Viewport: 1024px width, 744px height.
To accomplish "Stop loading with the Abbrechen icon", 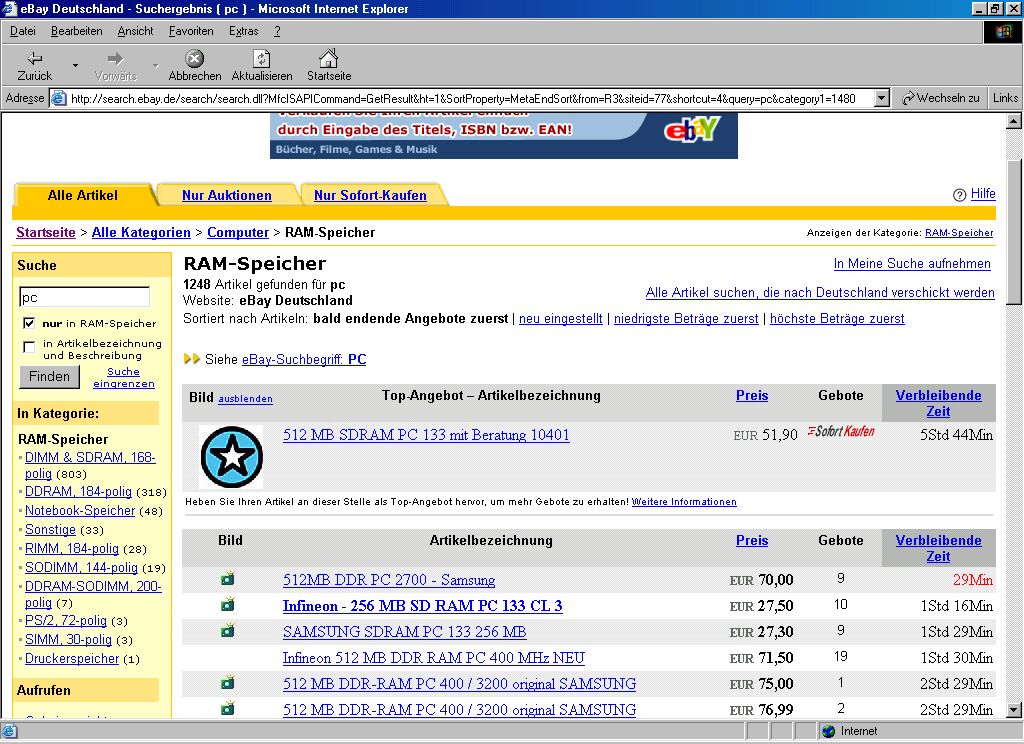I will click(194, 59).
